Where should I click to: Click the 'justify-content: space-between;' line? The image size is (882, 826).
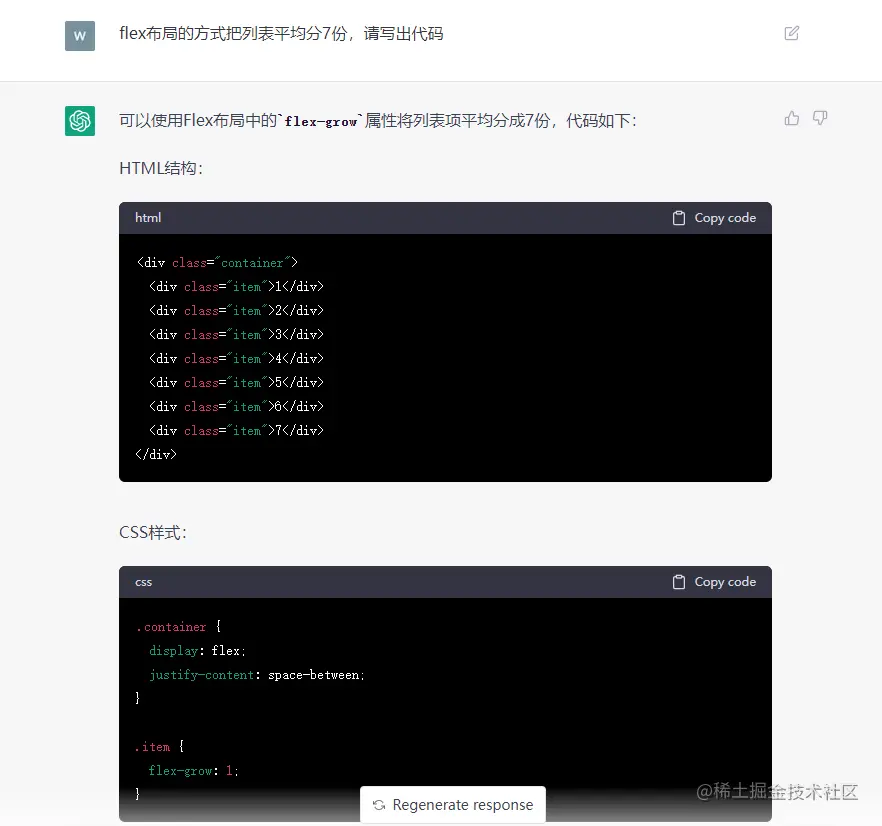pos(257,675)
